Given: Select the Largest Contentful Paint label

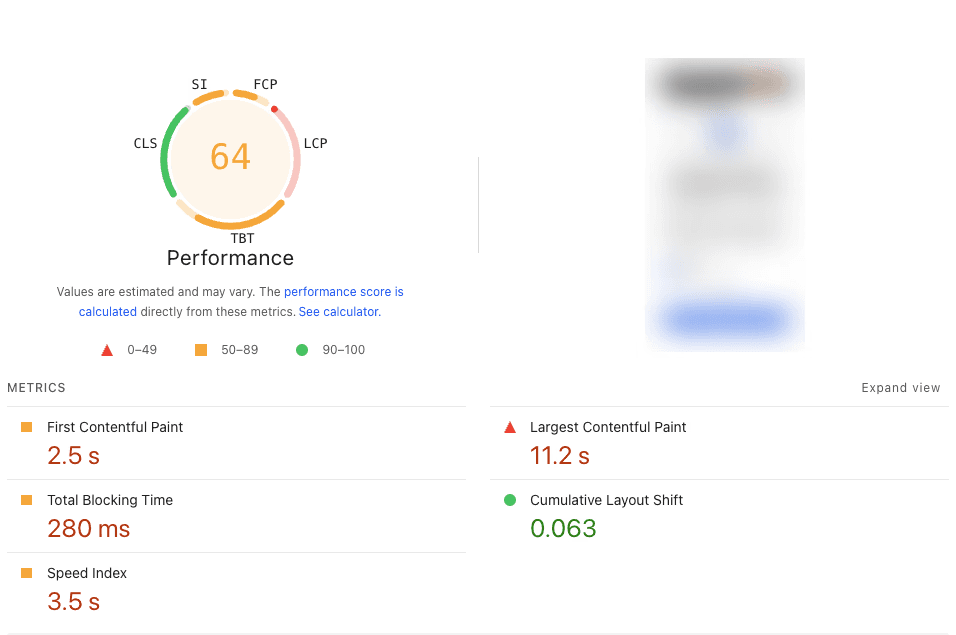Looking at the screenshot, I should pyautogui.click(x=608, y=427).
